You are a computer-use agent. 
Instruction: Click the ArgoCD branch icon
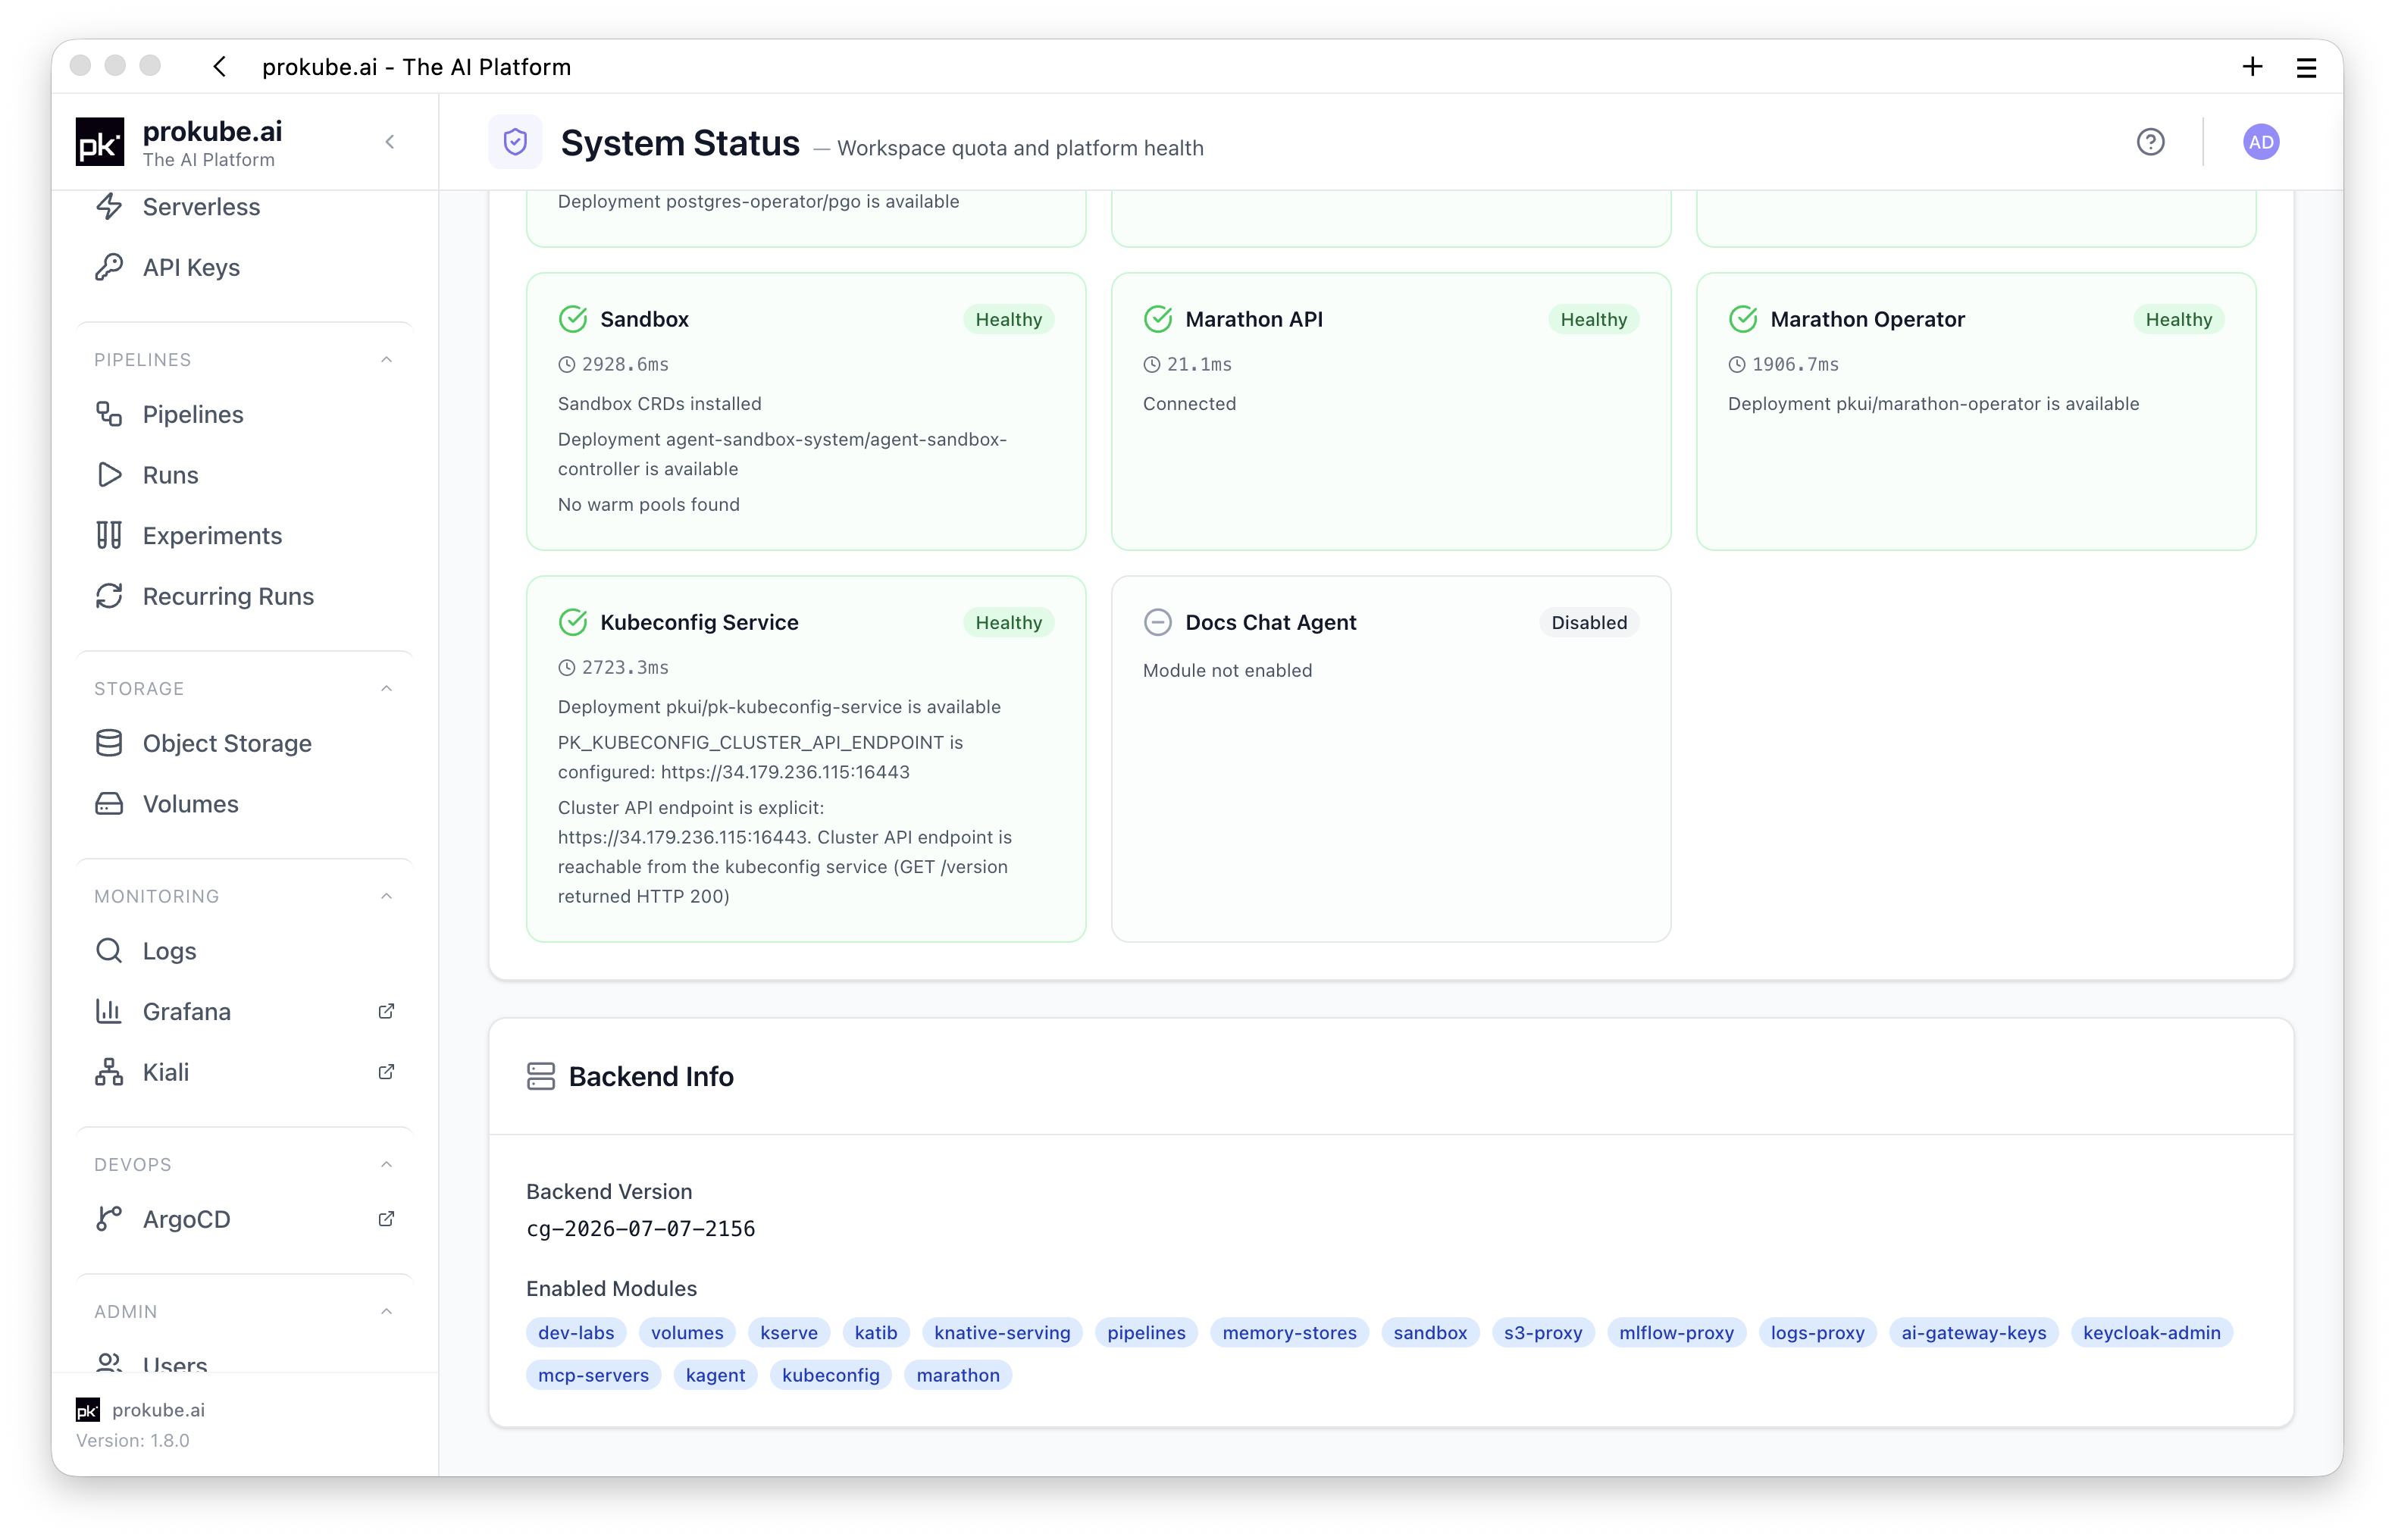[109, 1219]
